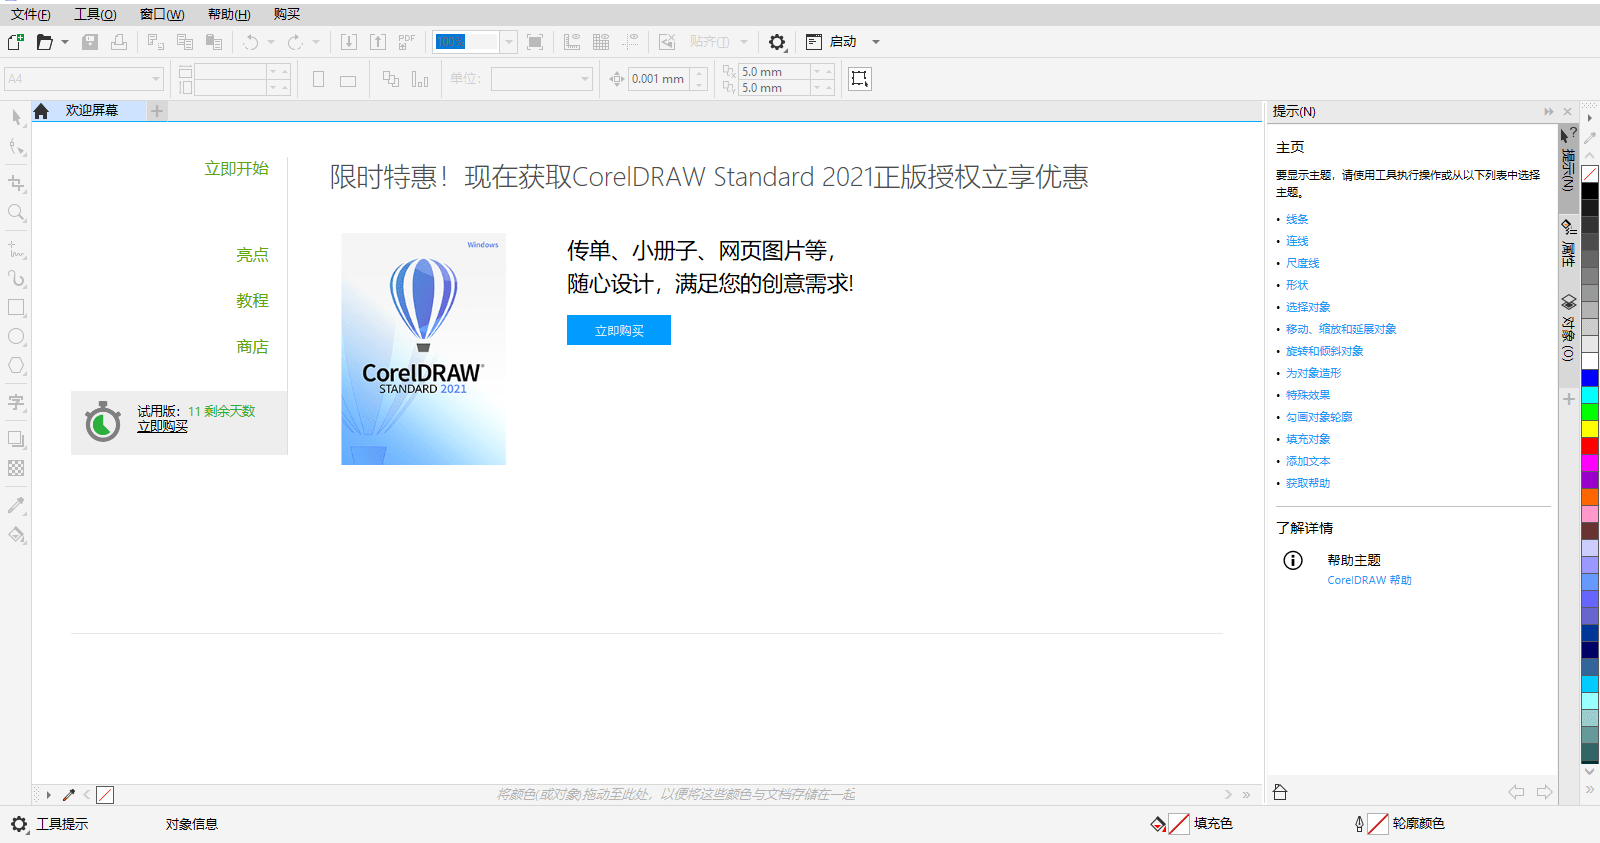
Task: Open the 商店 section link
Action: [252, 346]
